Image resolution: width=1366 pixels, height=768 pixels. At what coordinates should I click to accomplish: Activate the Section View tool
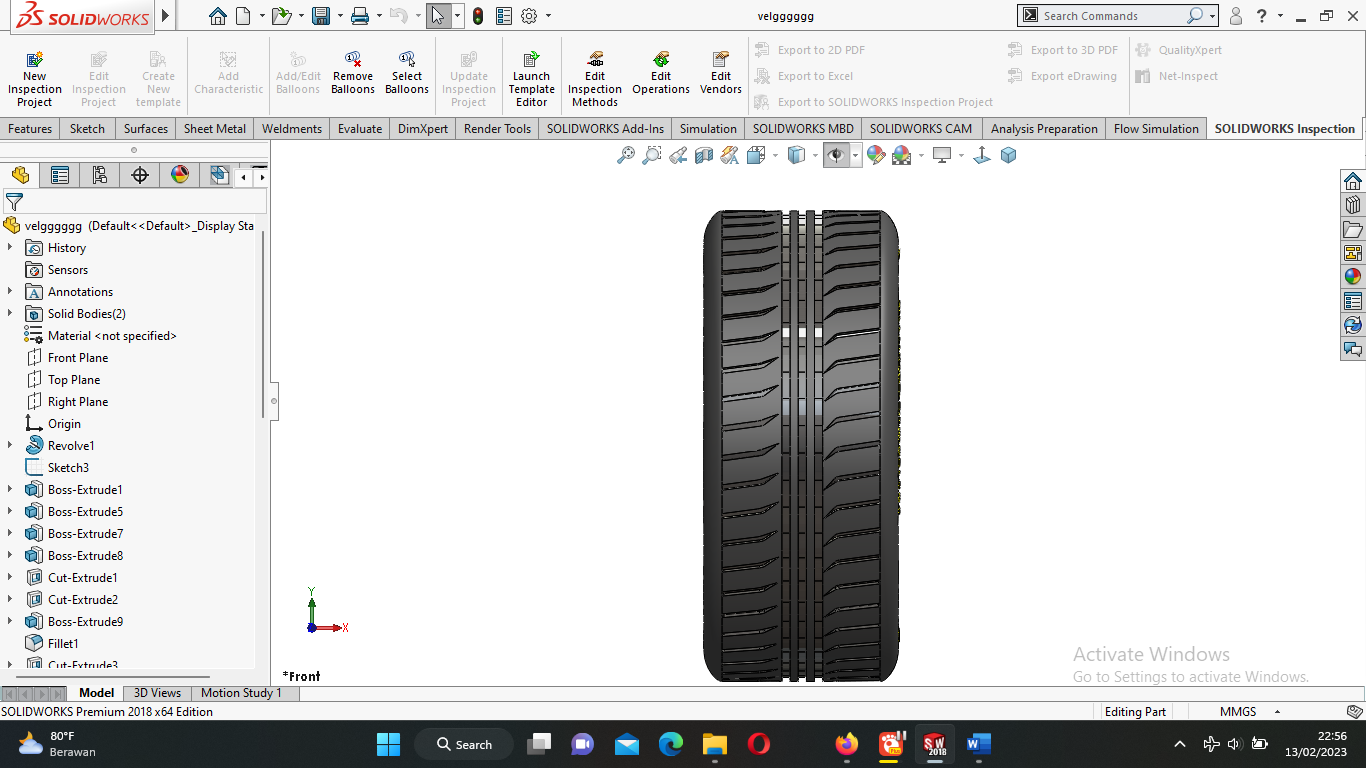704,155
